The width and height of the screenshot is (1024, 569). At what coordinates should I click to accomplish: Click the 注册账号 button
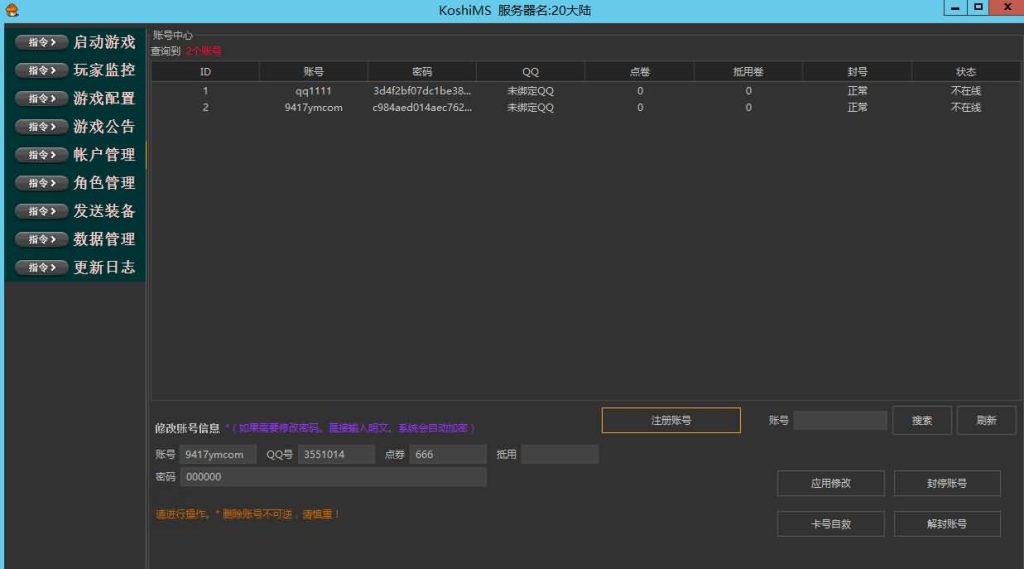pos(671,421)
